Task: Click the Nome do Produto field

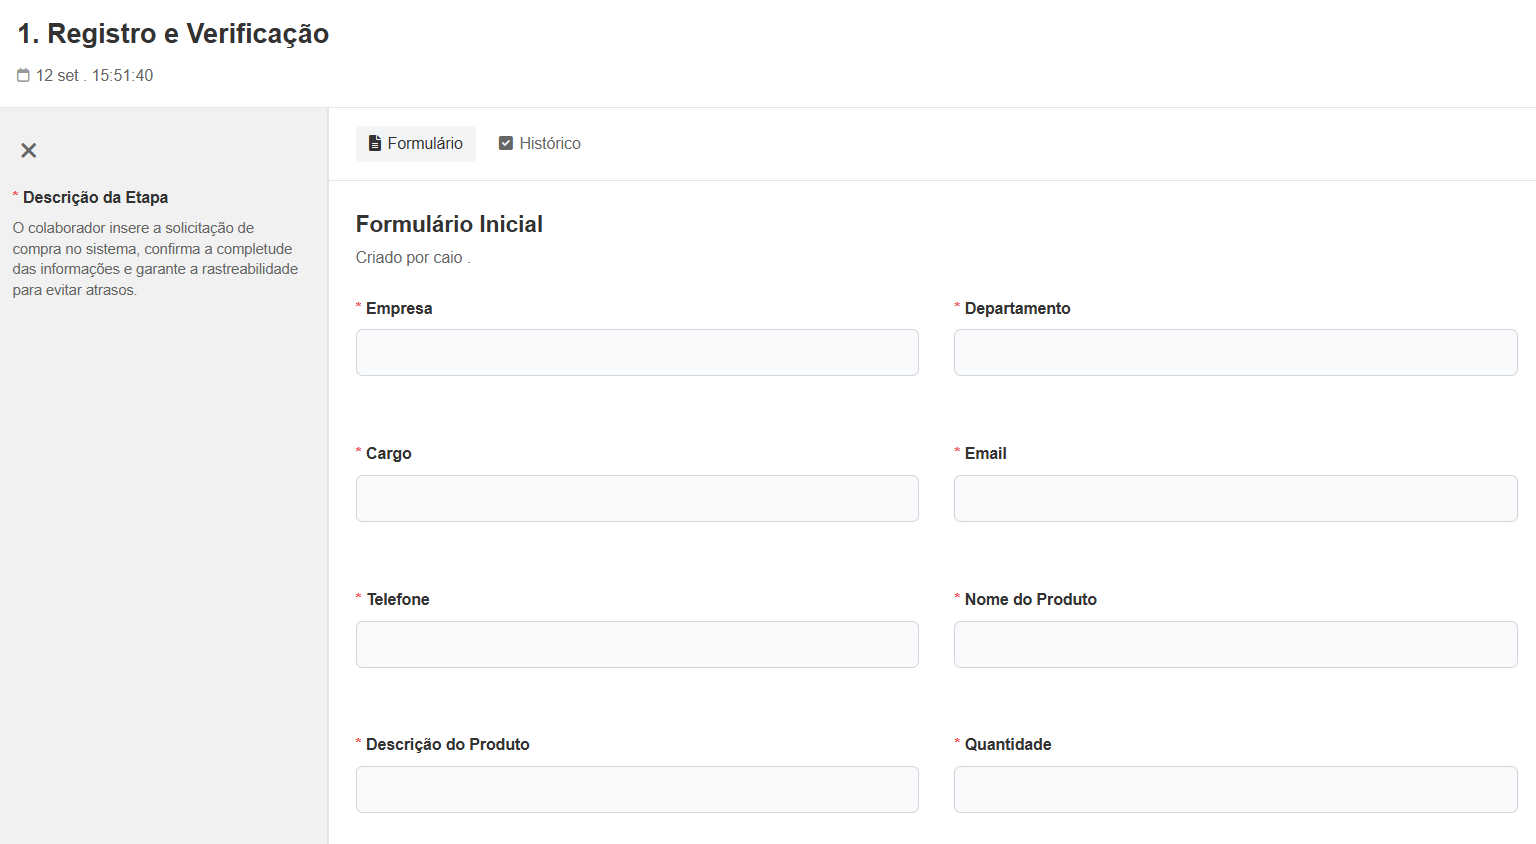Action: point(1235,644)
